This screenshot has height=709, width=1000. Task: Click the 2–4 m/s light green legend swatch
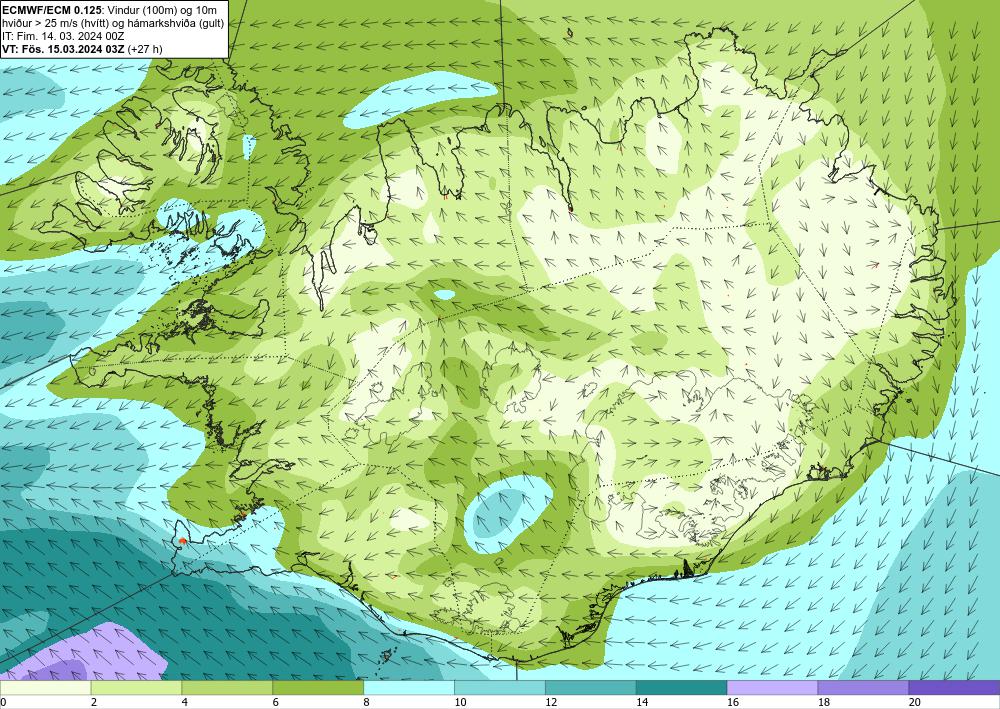pos(136,688)
